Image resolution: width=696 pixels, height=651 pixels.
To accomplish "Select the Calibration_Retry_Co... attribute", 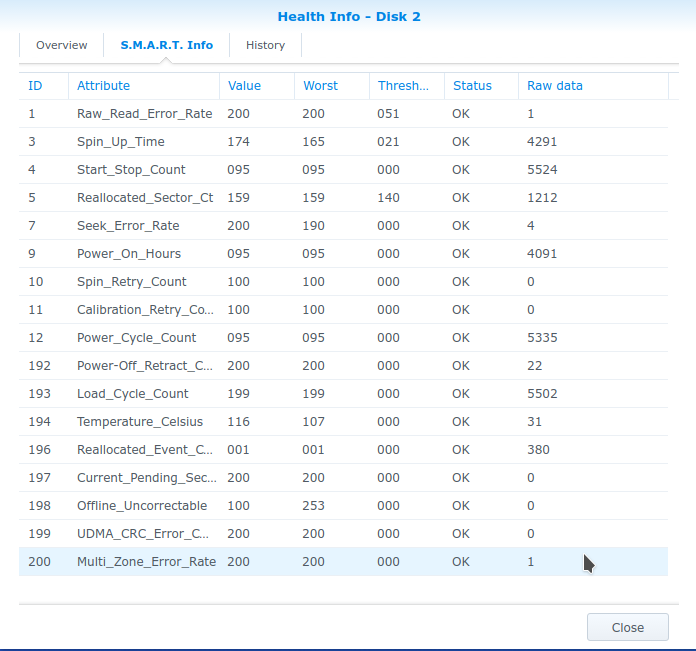I will 145,309.
